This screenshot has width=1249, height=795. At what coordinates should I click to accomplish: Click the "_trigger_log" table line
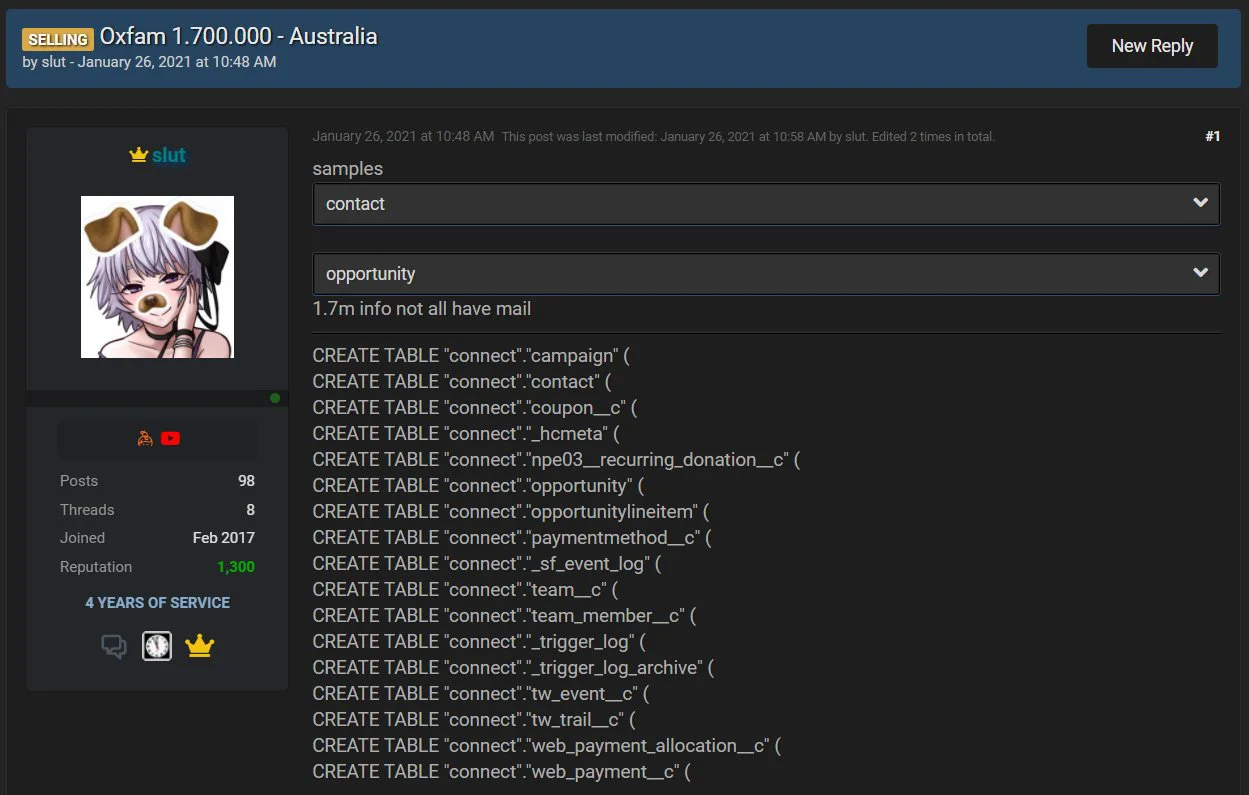coord(479,641)
